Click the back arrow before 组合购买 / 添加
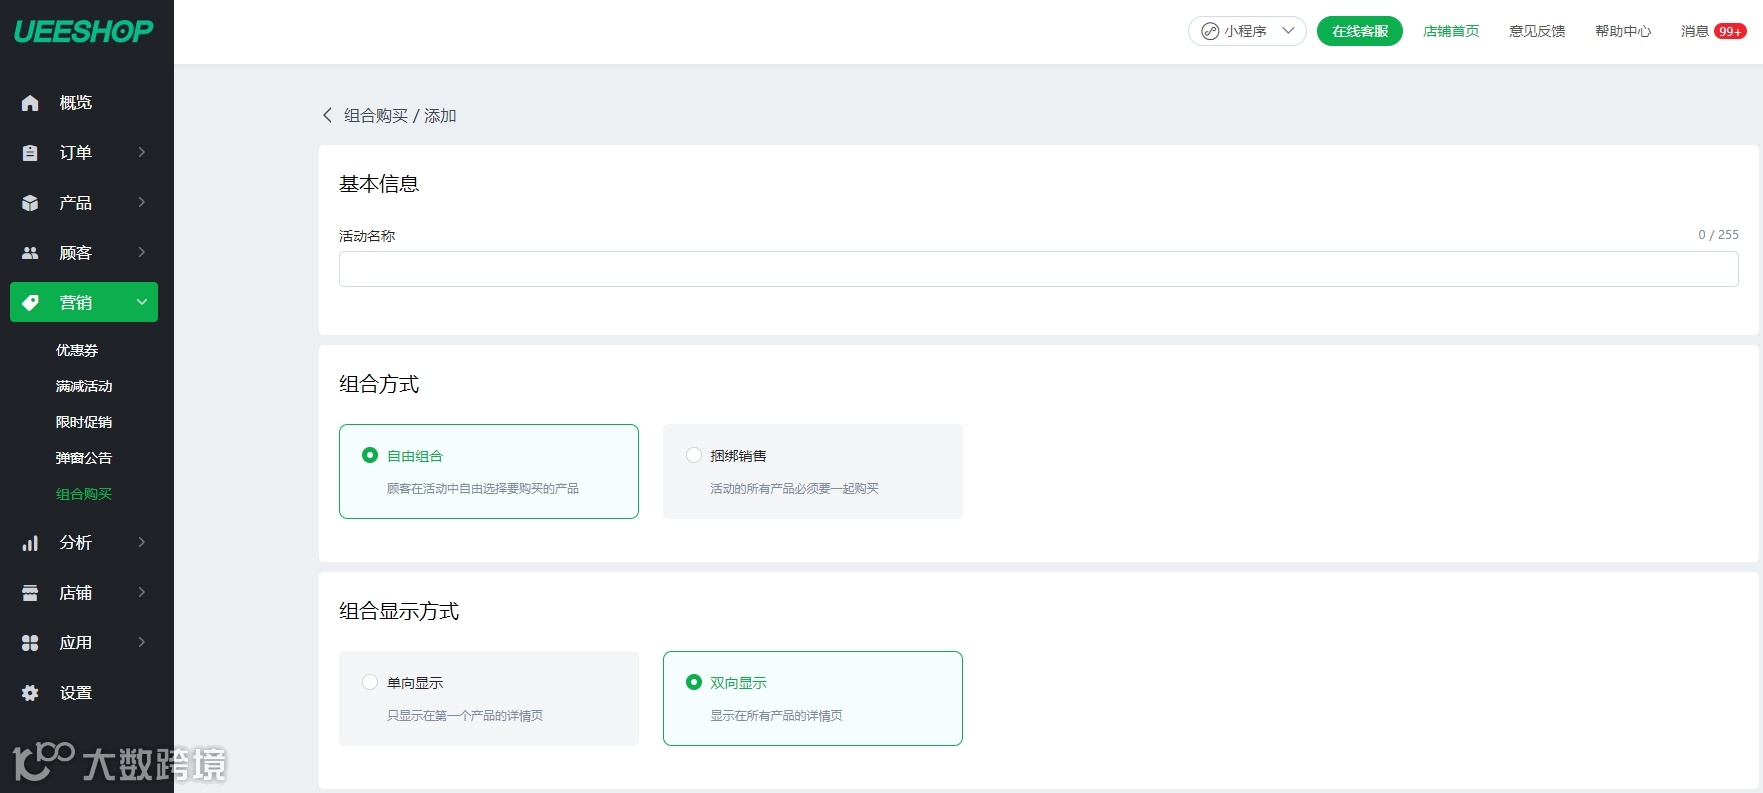This screenshot has width=1763, height=793. 327,115
